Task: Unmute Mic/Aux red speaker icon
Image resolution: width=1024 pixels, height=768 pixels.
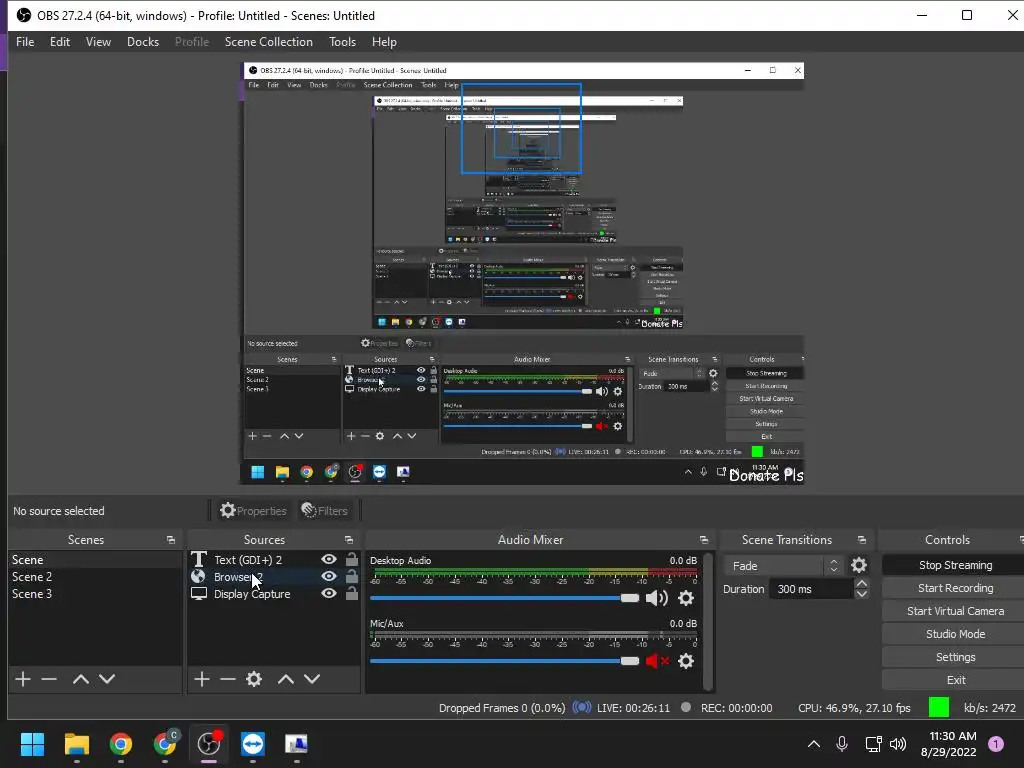Action: point(656,661)
